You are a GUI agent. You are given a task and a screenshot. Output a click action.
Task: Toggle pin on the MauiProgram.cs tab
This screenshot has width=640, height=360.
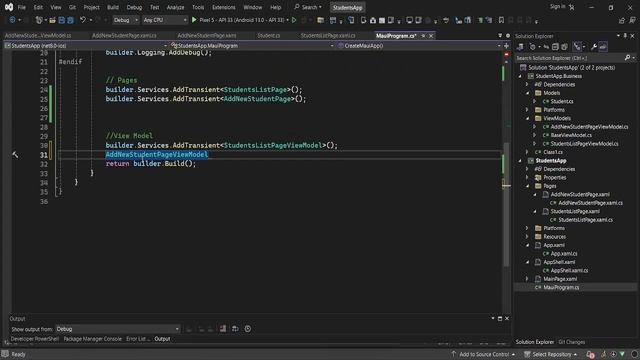(423, 36)
